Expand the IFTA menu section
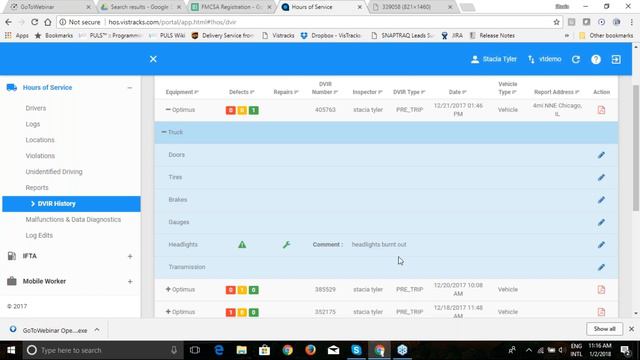The image size is (640, 360). (130, 256)
